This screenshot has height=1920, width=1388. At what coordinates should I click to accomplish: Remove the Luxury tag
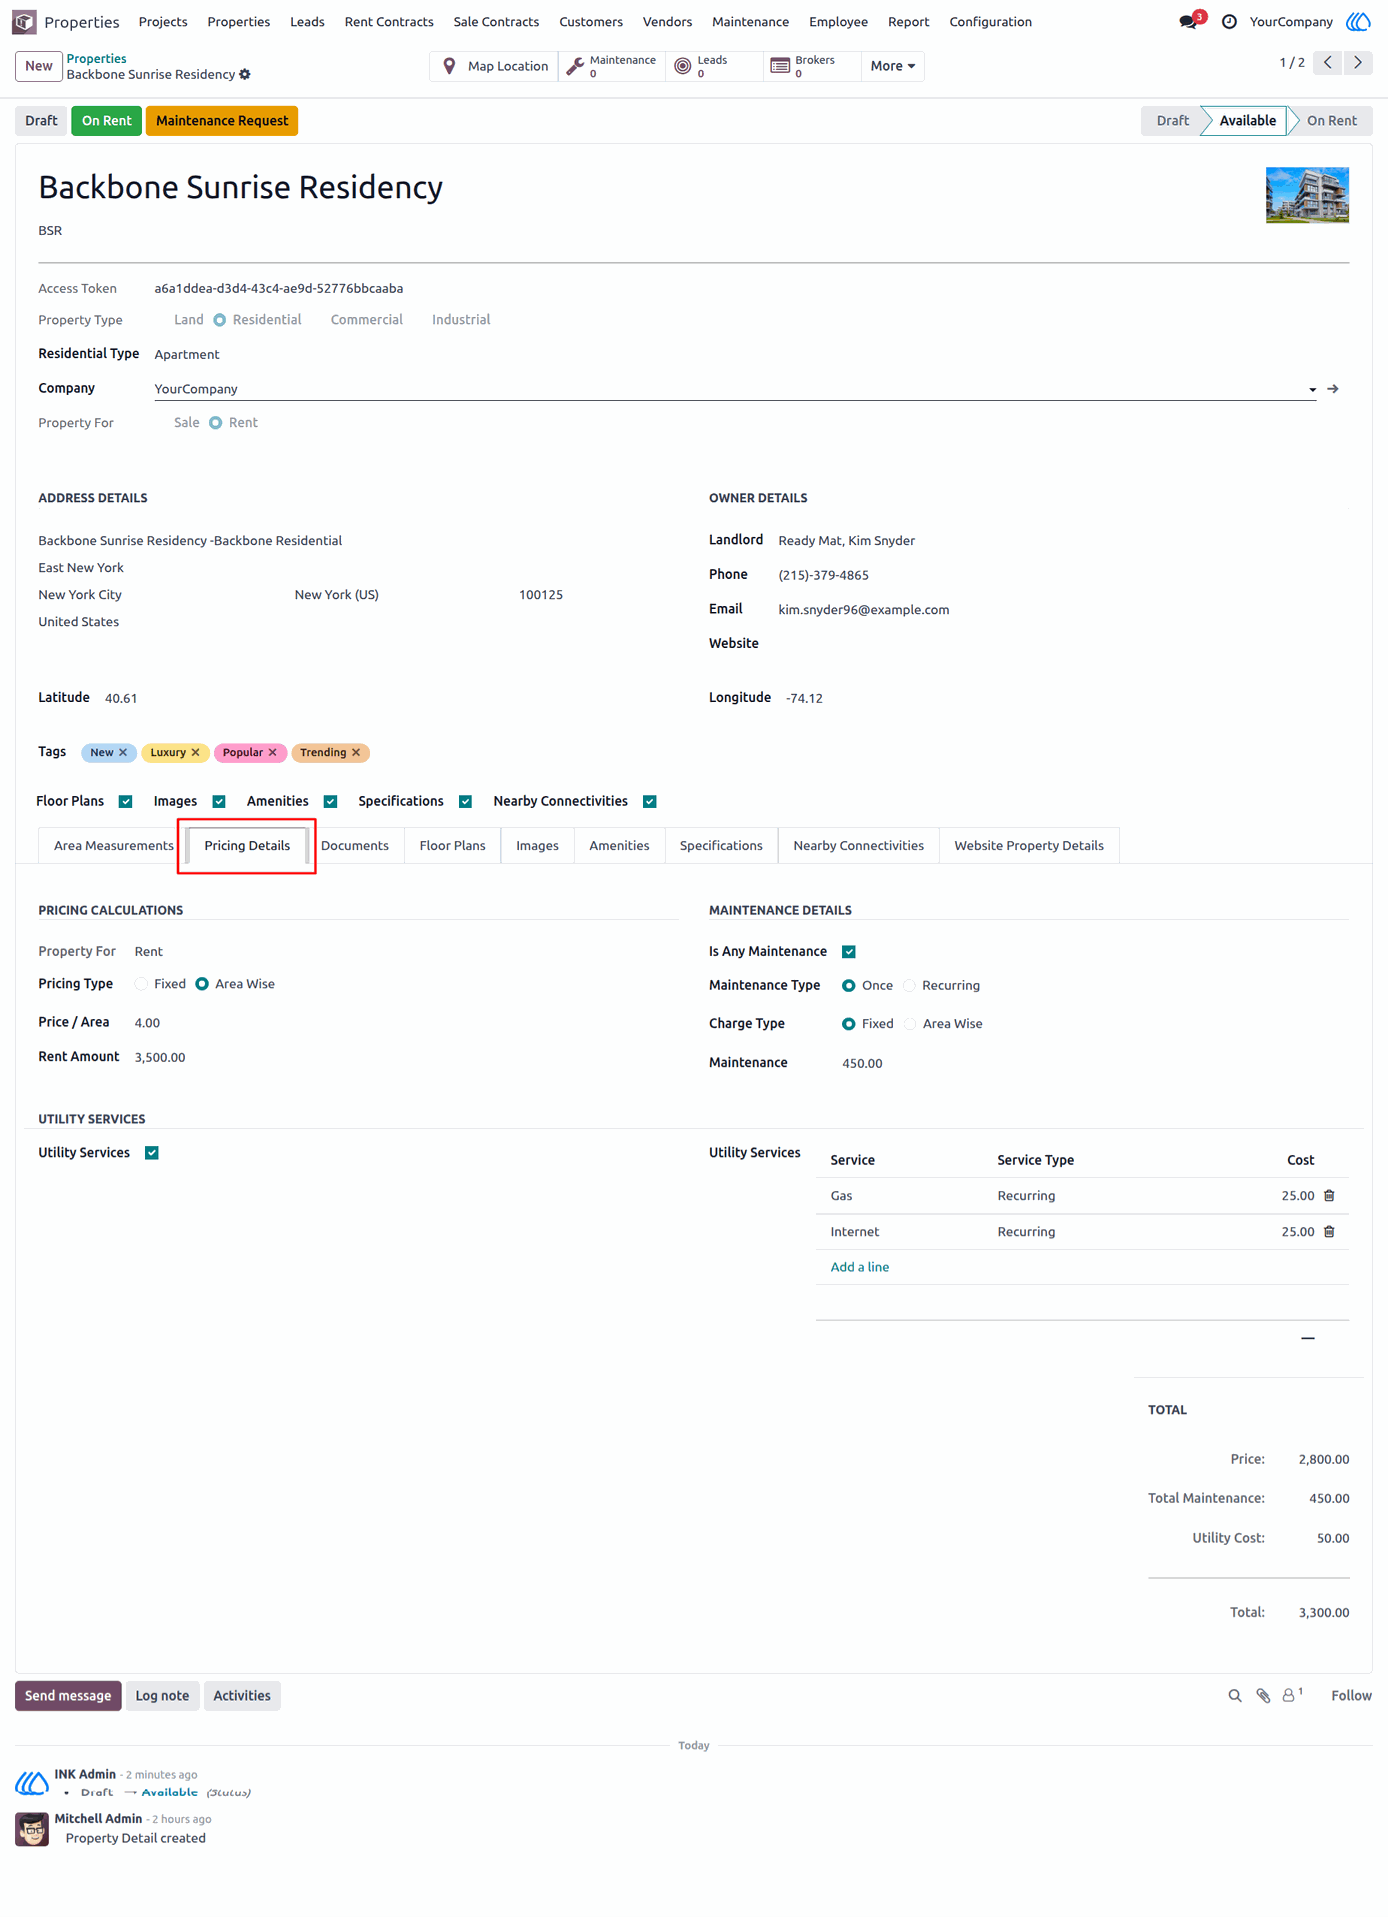click(x=196, y=753)
